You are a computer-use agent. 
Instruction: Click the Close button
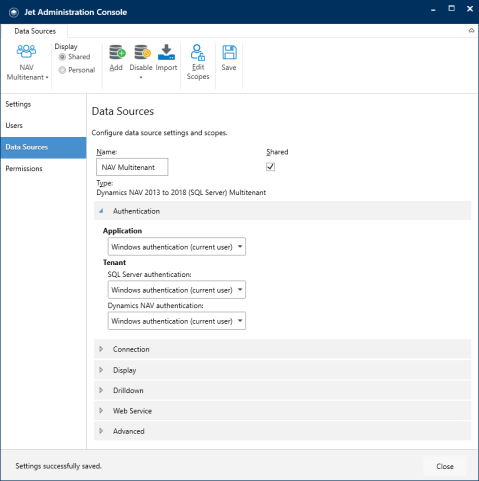pos(445,466)
